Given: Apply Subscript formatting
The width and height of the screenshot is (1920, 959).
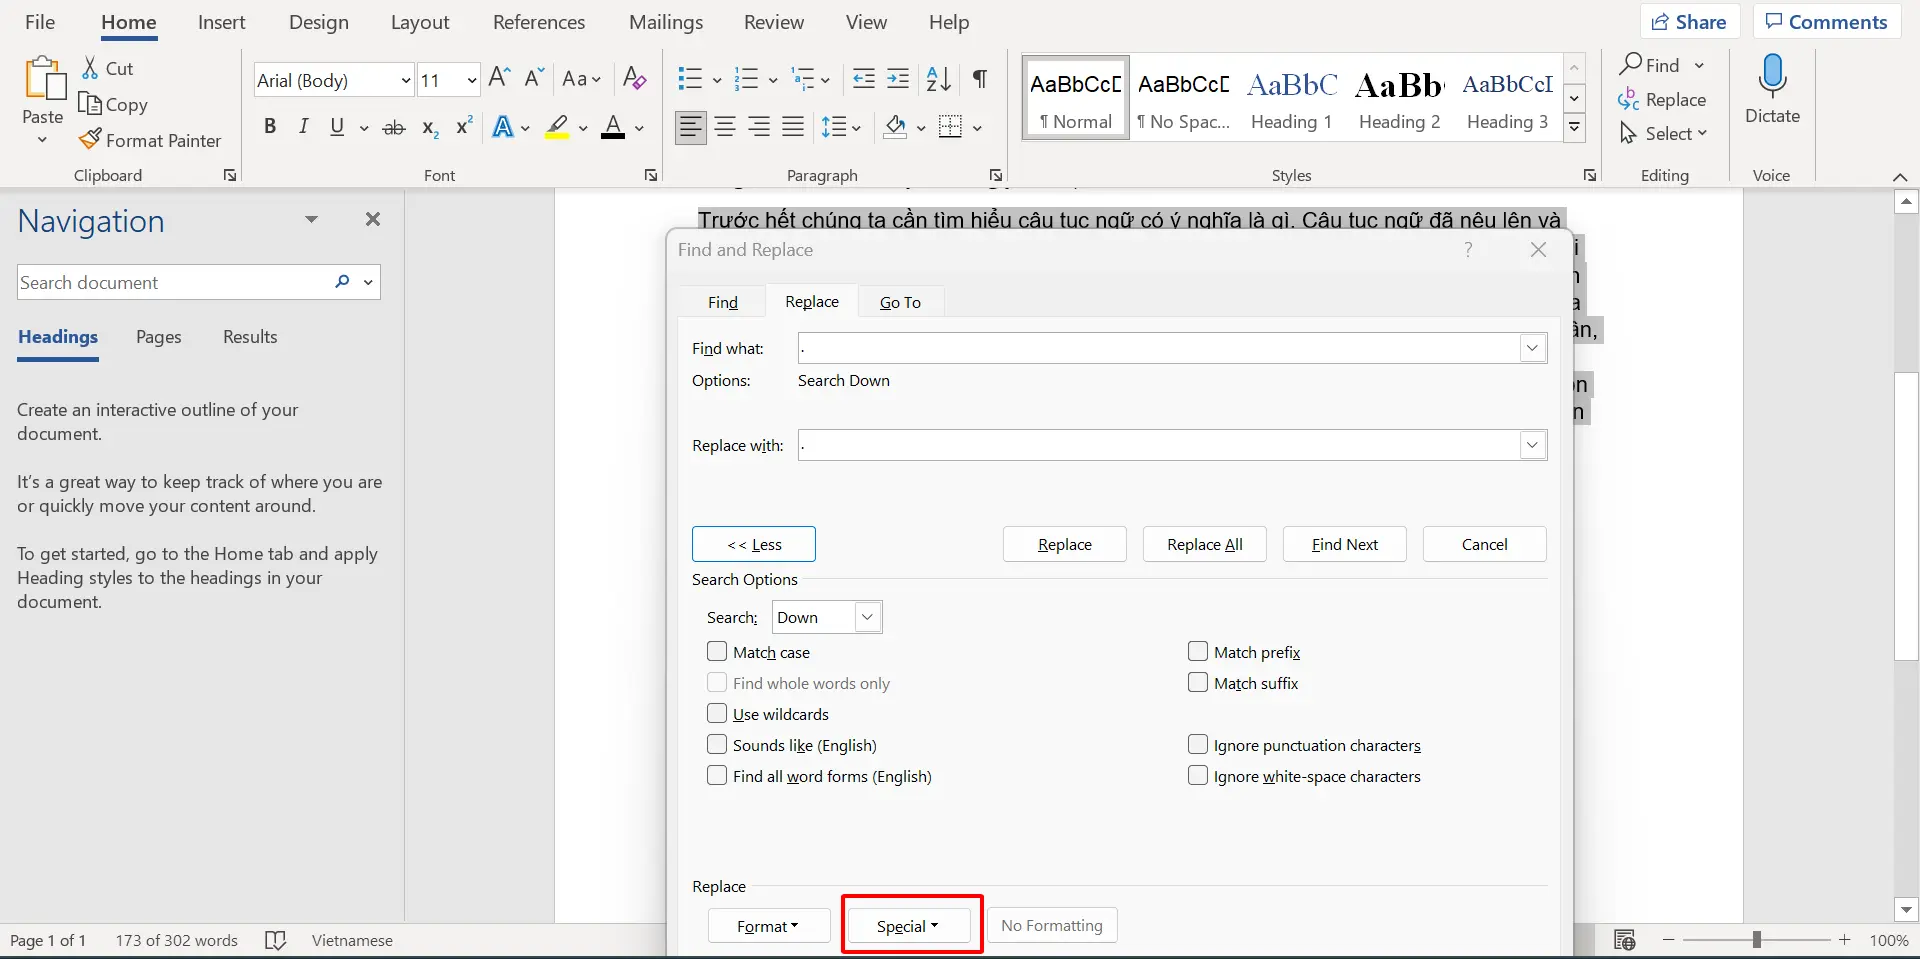Looking at the screenshot, I should [x=430, y=128].
